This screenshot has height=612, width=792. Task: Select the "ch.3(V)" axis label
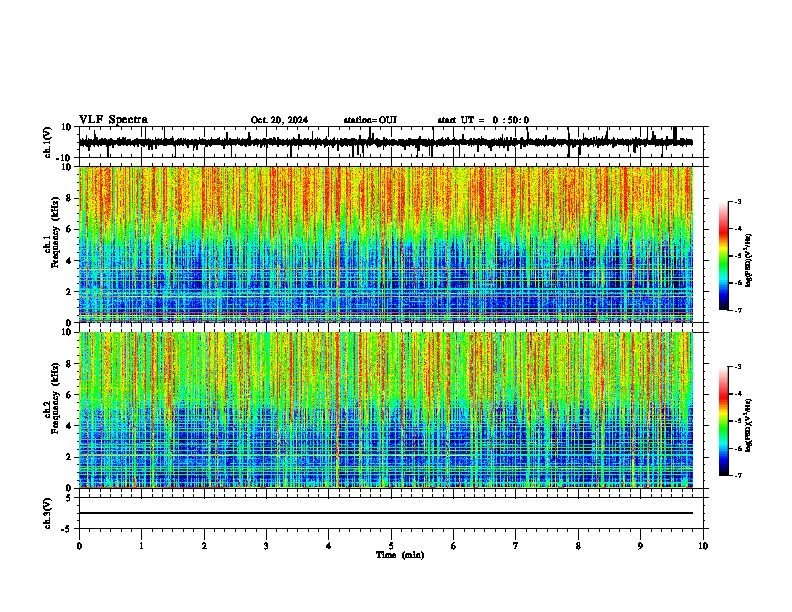click(48, 513)
